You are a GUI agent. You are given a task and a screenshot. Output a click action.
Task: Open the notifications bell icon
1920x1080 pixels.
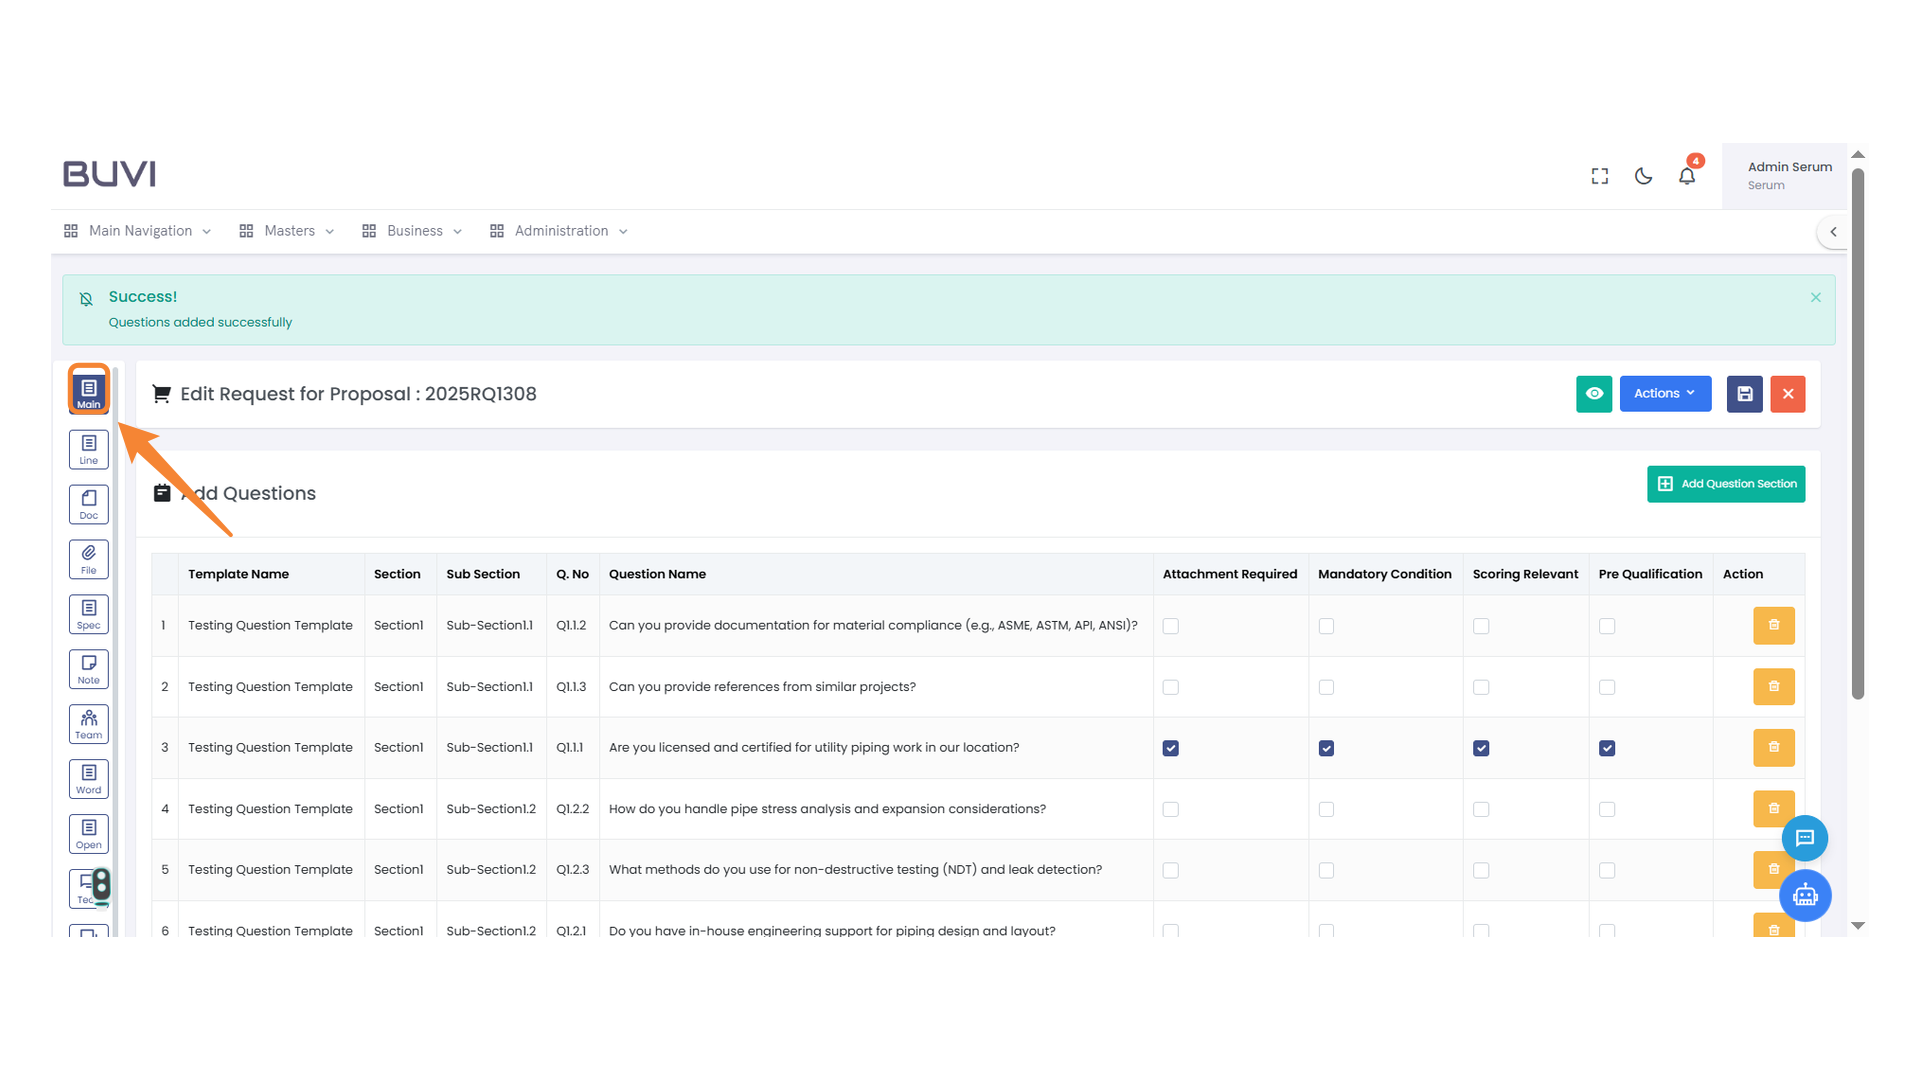coord(1687,176)
